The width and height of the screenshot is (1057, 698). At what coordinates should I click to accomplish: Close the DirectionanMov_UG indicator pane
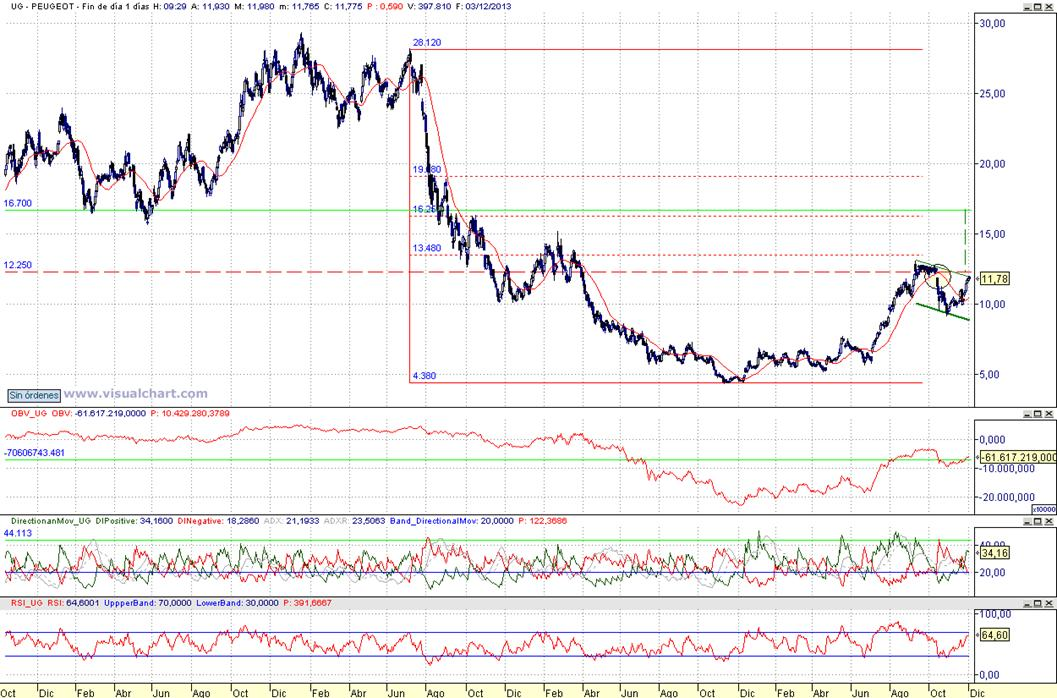point(1050,521)
